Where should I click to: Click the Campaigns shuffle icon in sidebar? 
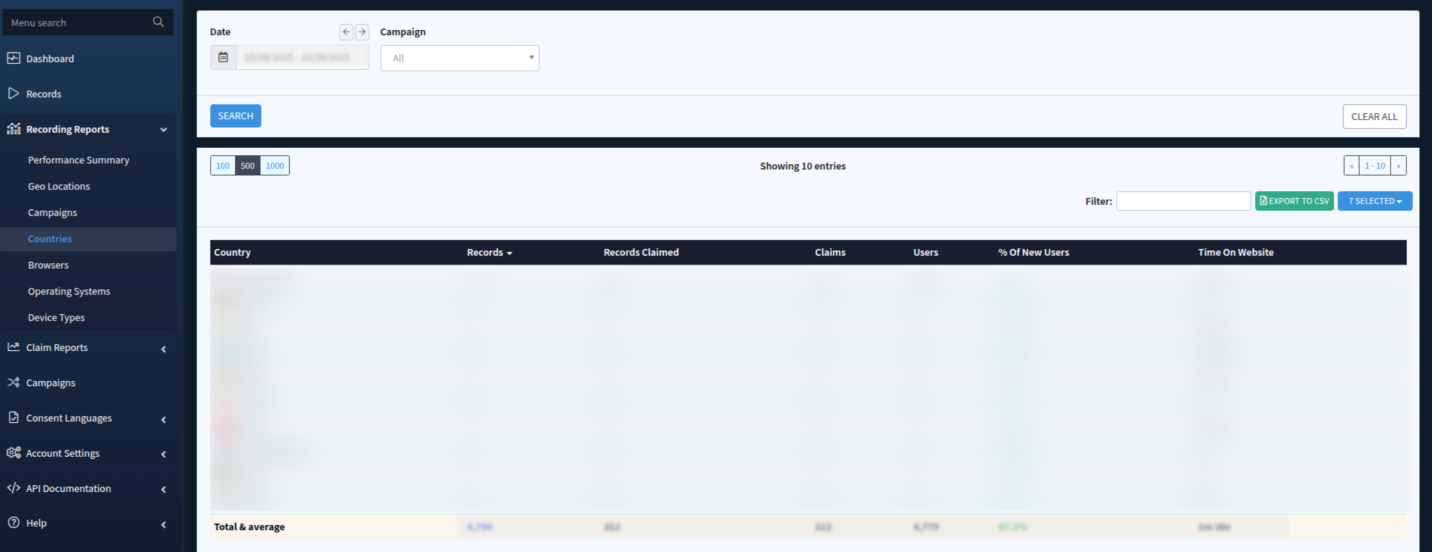coord(14,383)
